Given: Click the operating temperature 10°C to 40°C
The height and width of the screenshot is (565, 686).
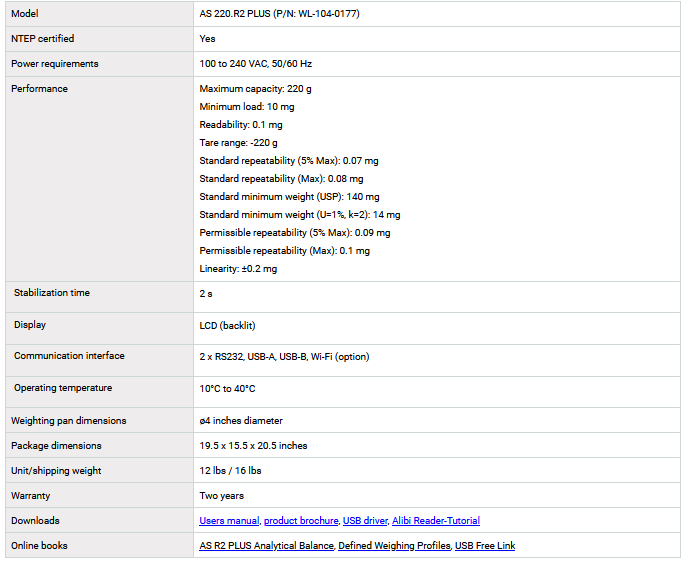Looking at the screenshot, I should [x=227, y=389].
